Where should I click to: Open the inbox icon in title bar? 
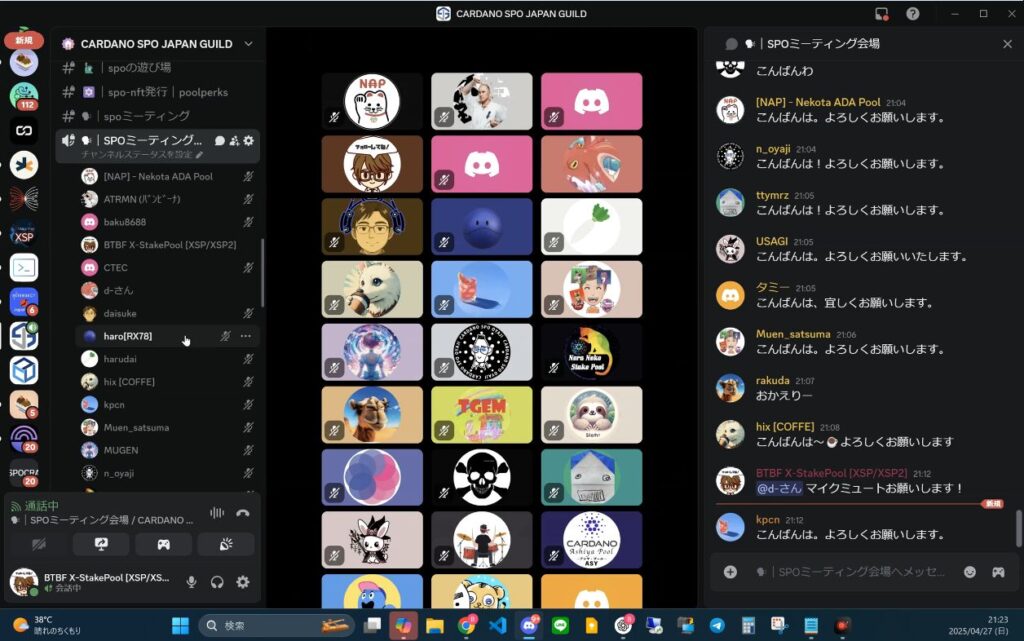881,14
